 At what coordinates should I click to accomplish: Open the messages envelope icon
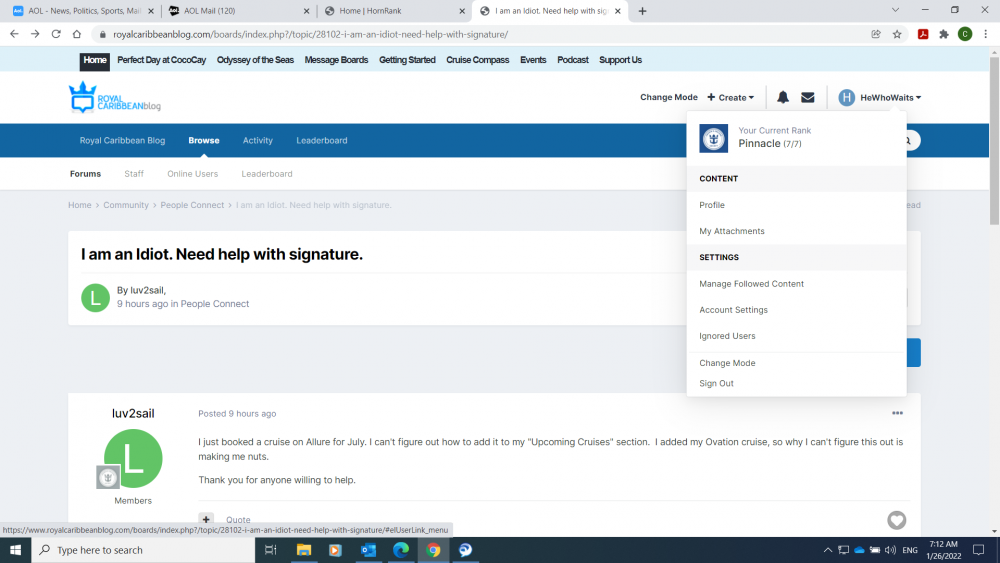(807, 98)
